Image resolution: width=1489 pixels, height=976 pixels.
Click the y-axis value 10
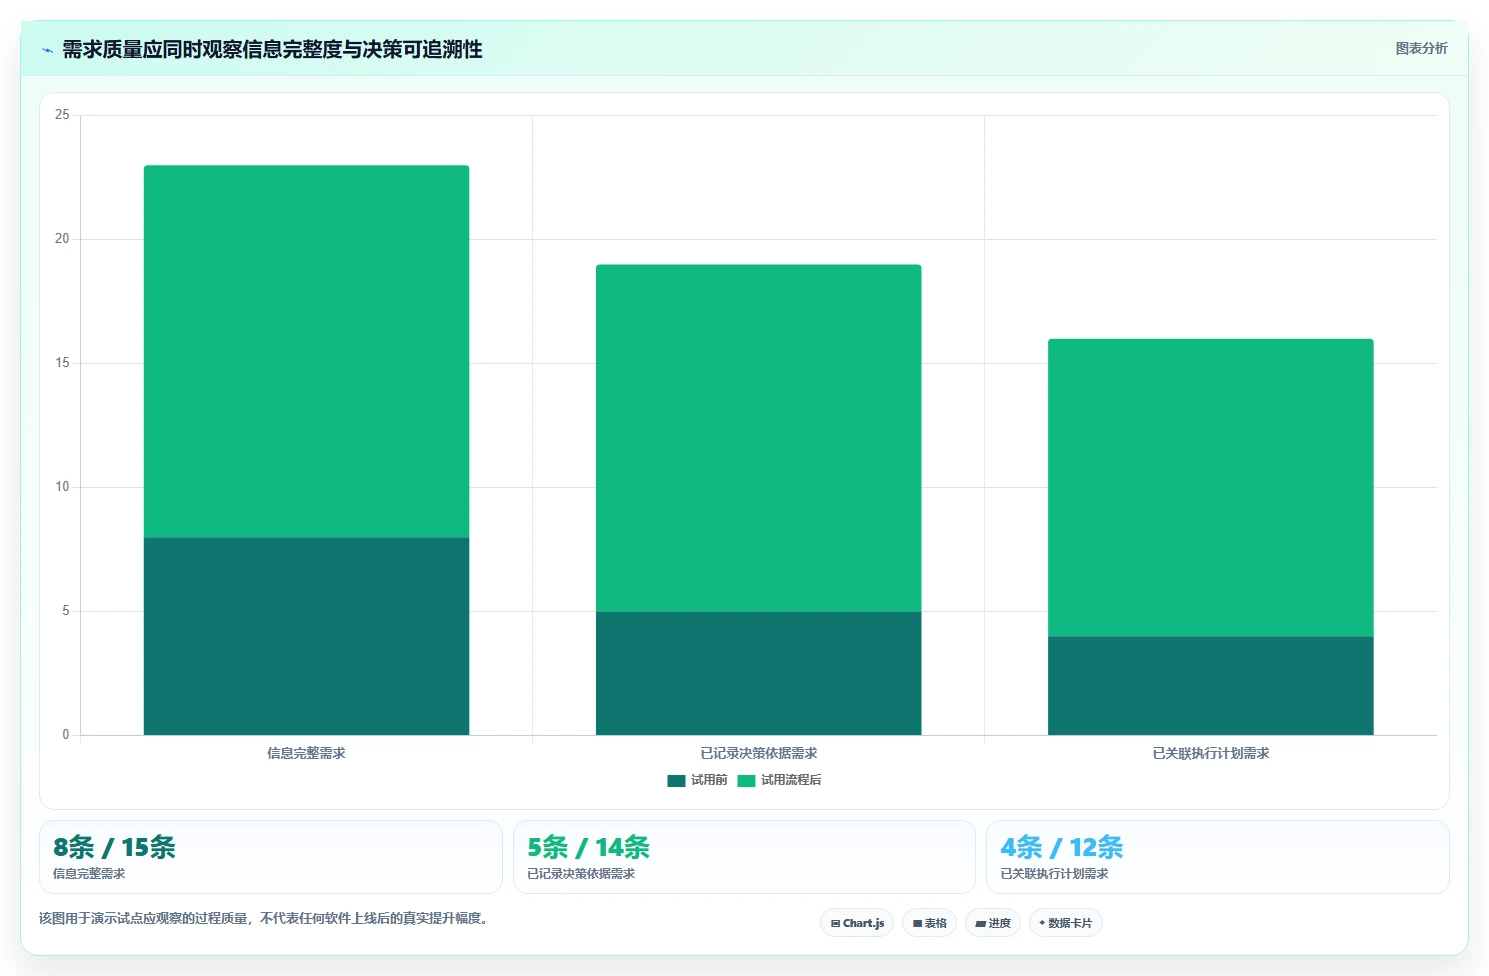click(x=62, y=487)
